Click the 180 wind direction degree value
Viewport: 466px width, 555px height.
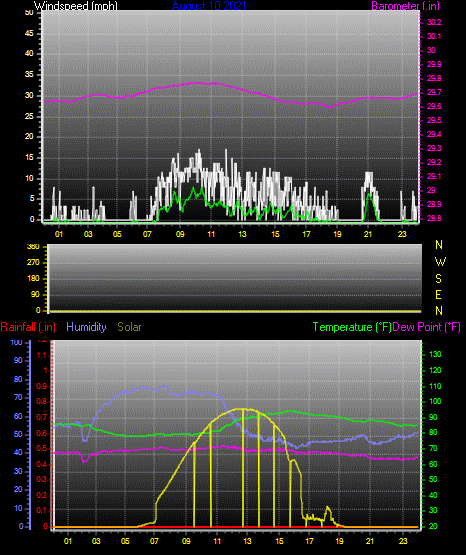[33, 279]
